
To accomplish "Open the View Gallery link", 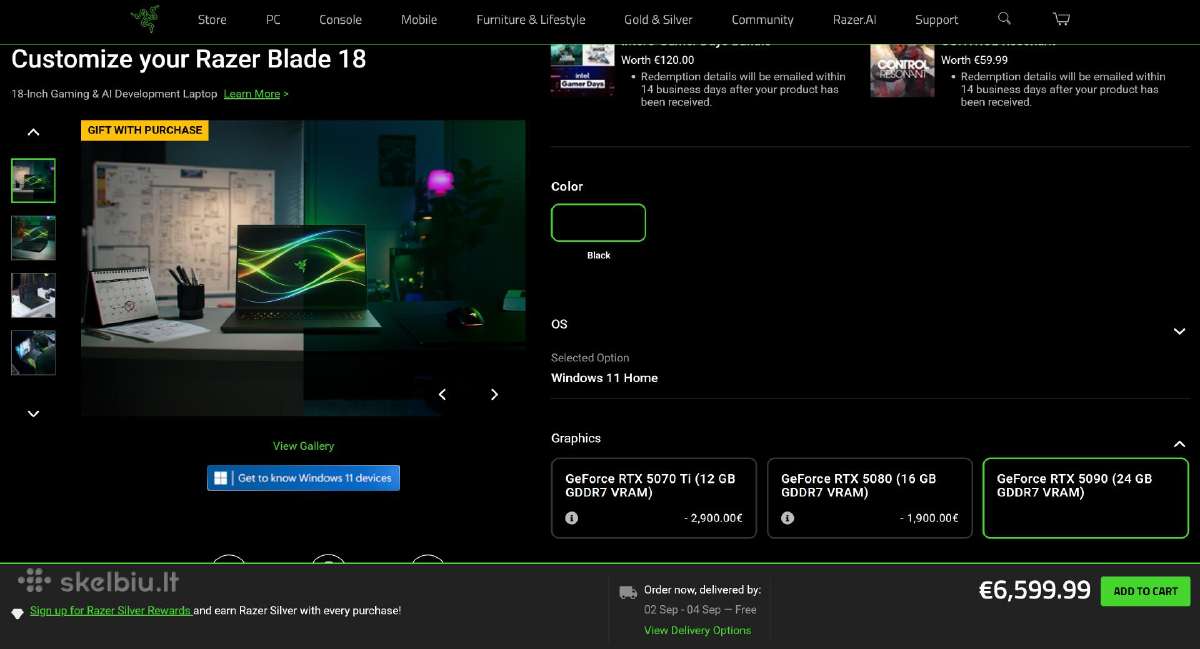I will [303, 446].
